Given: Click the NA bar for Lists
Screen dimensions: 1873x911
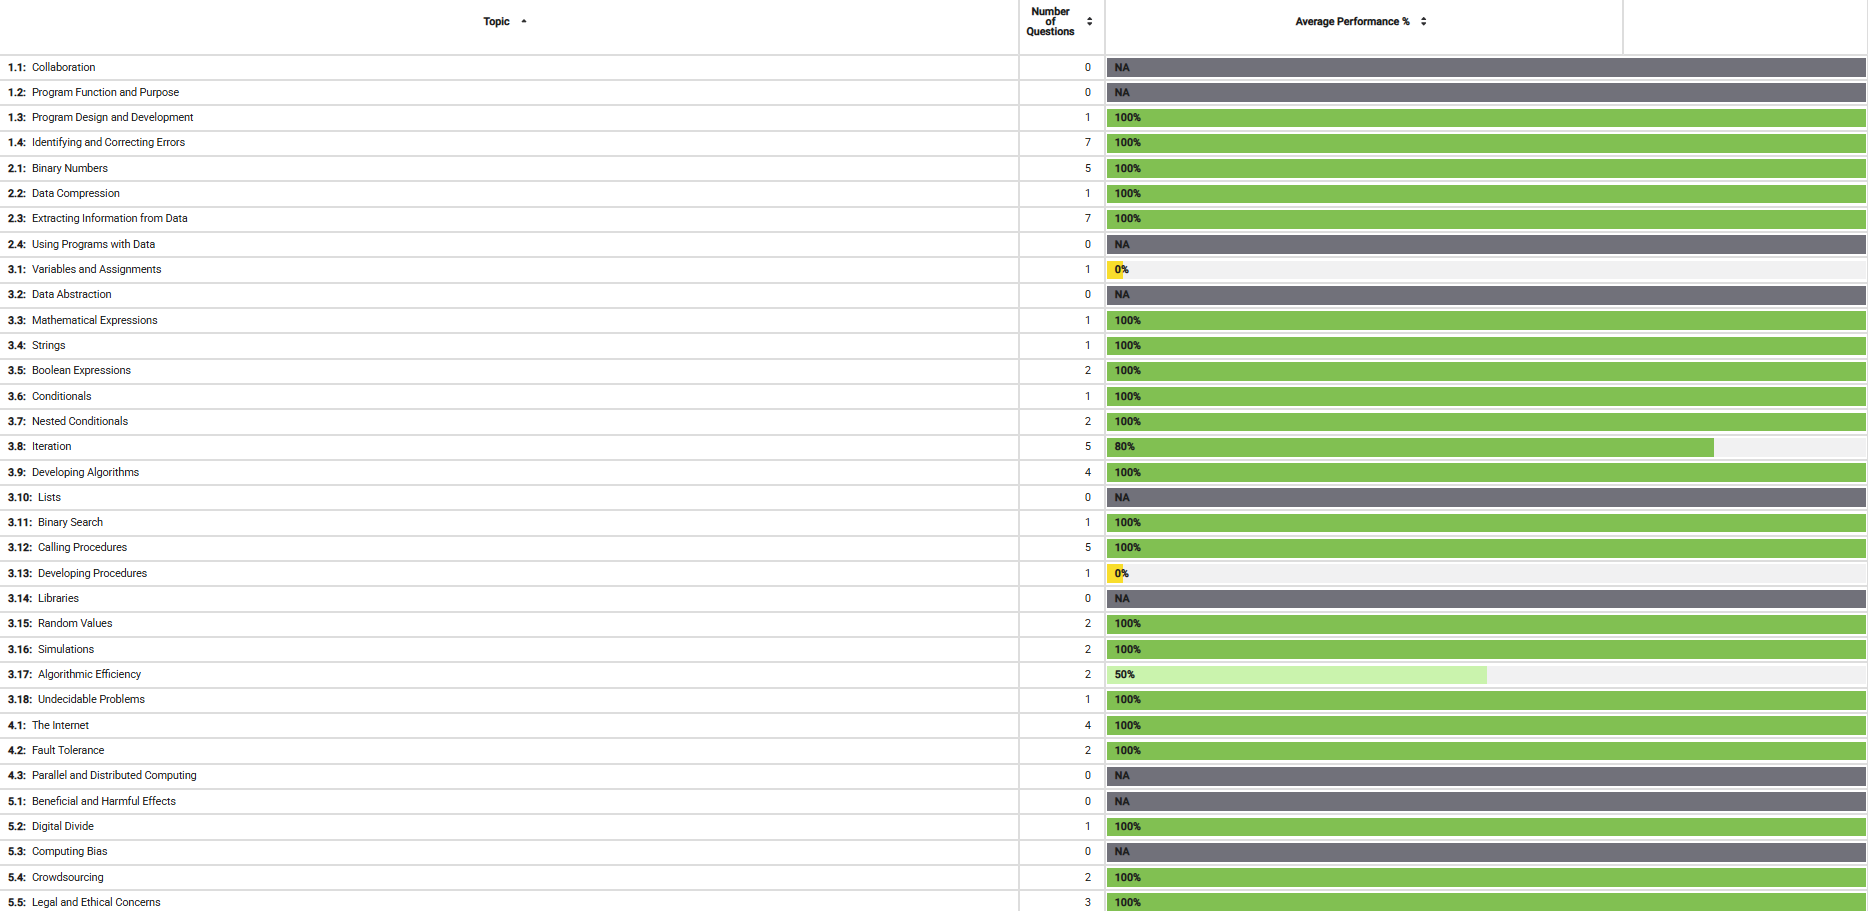Looking at the screenshot, I should [x=1486, y=498].
